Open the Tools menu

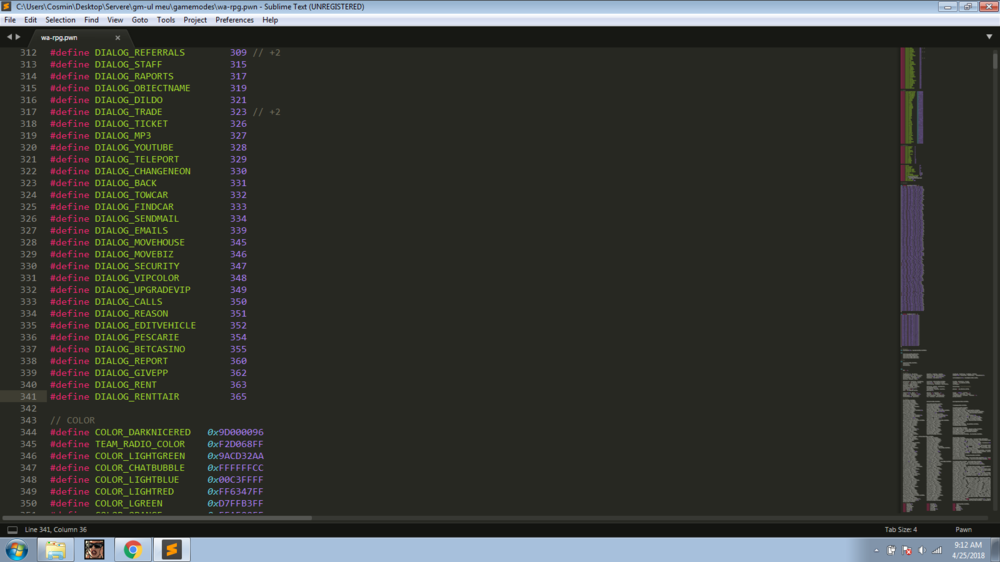pos(166,20)
